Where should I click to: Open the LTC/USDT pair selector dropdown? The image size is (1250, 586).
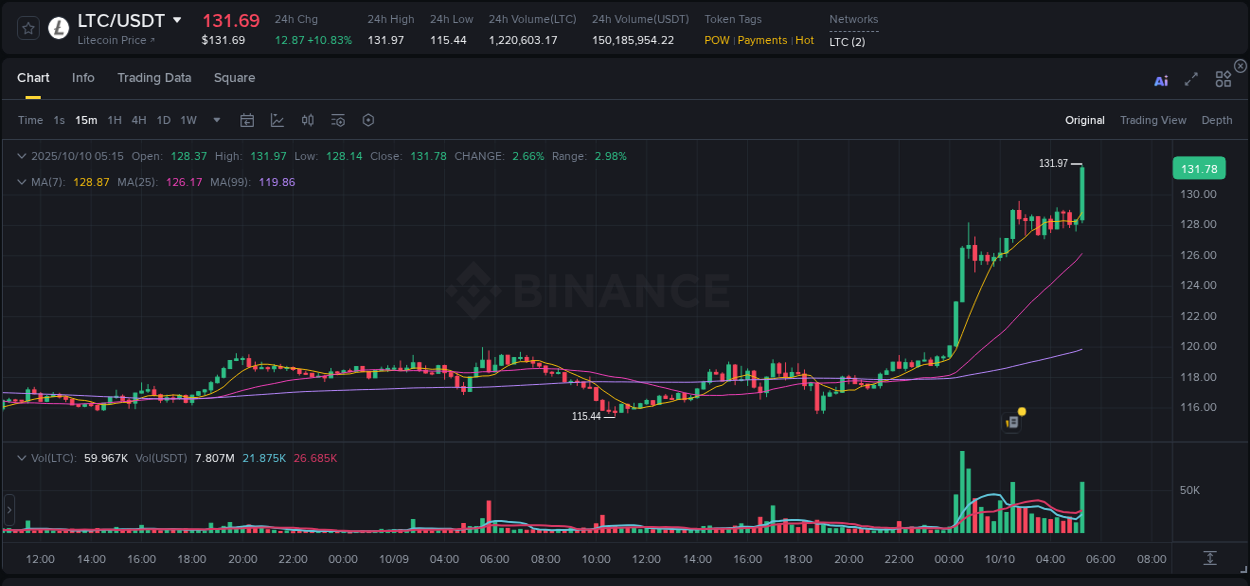tap(176, 20)
